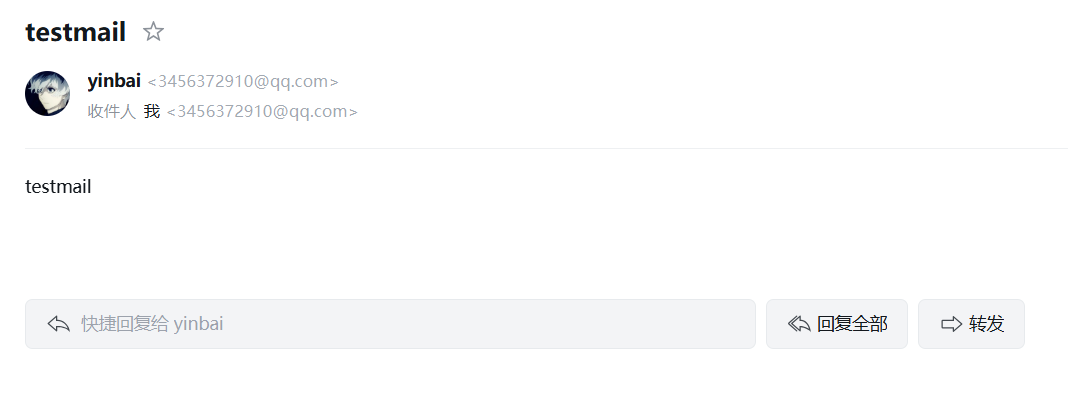Click the recipient's email address after 我
The width and height of the screenshot is (1068, 404).
(x=262, y=112)
